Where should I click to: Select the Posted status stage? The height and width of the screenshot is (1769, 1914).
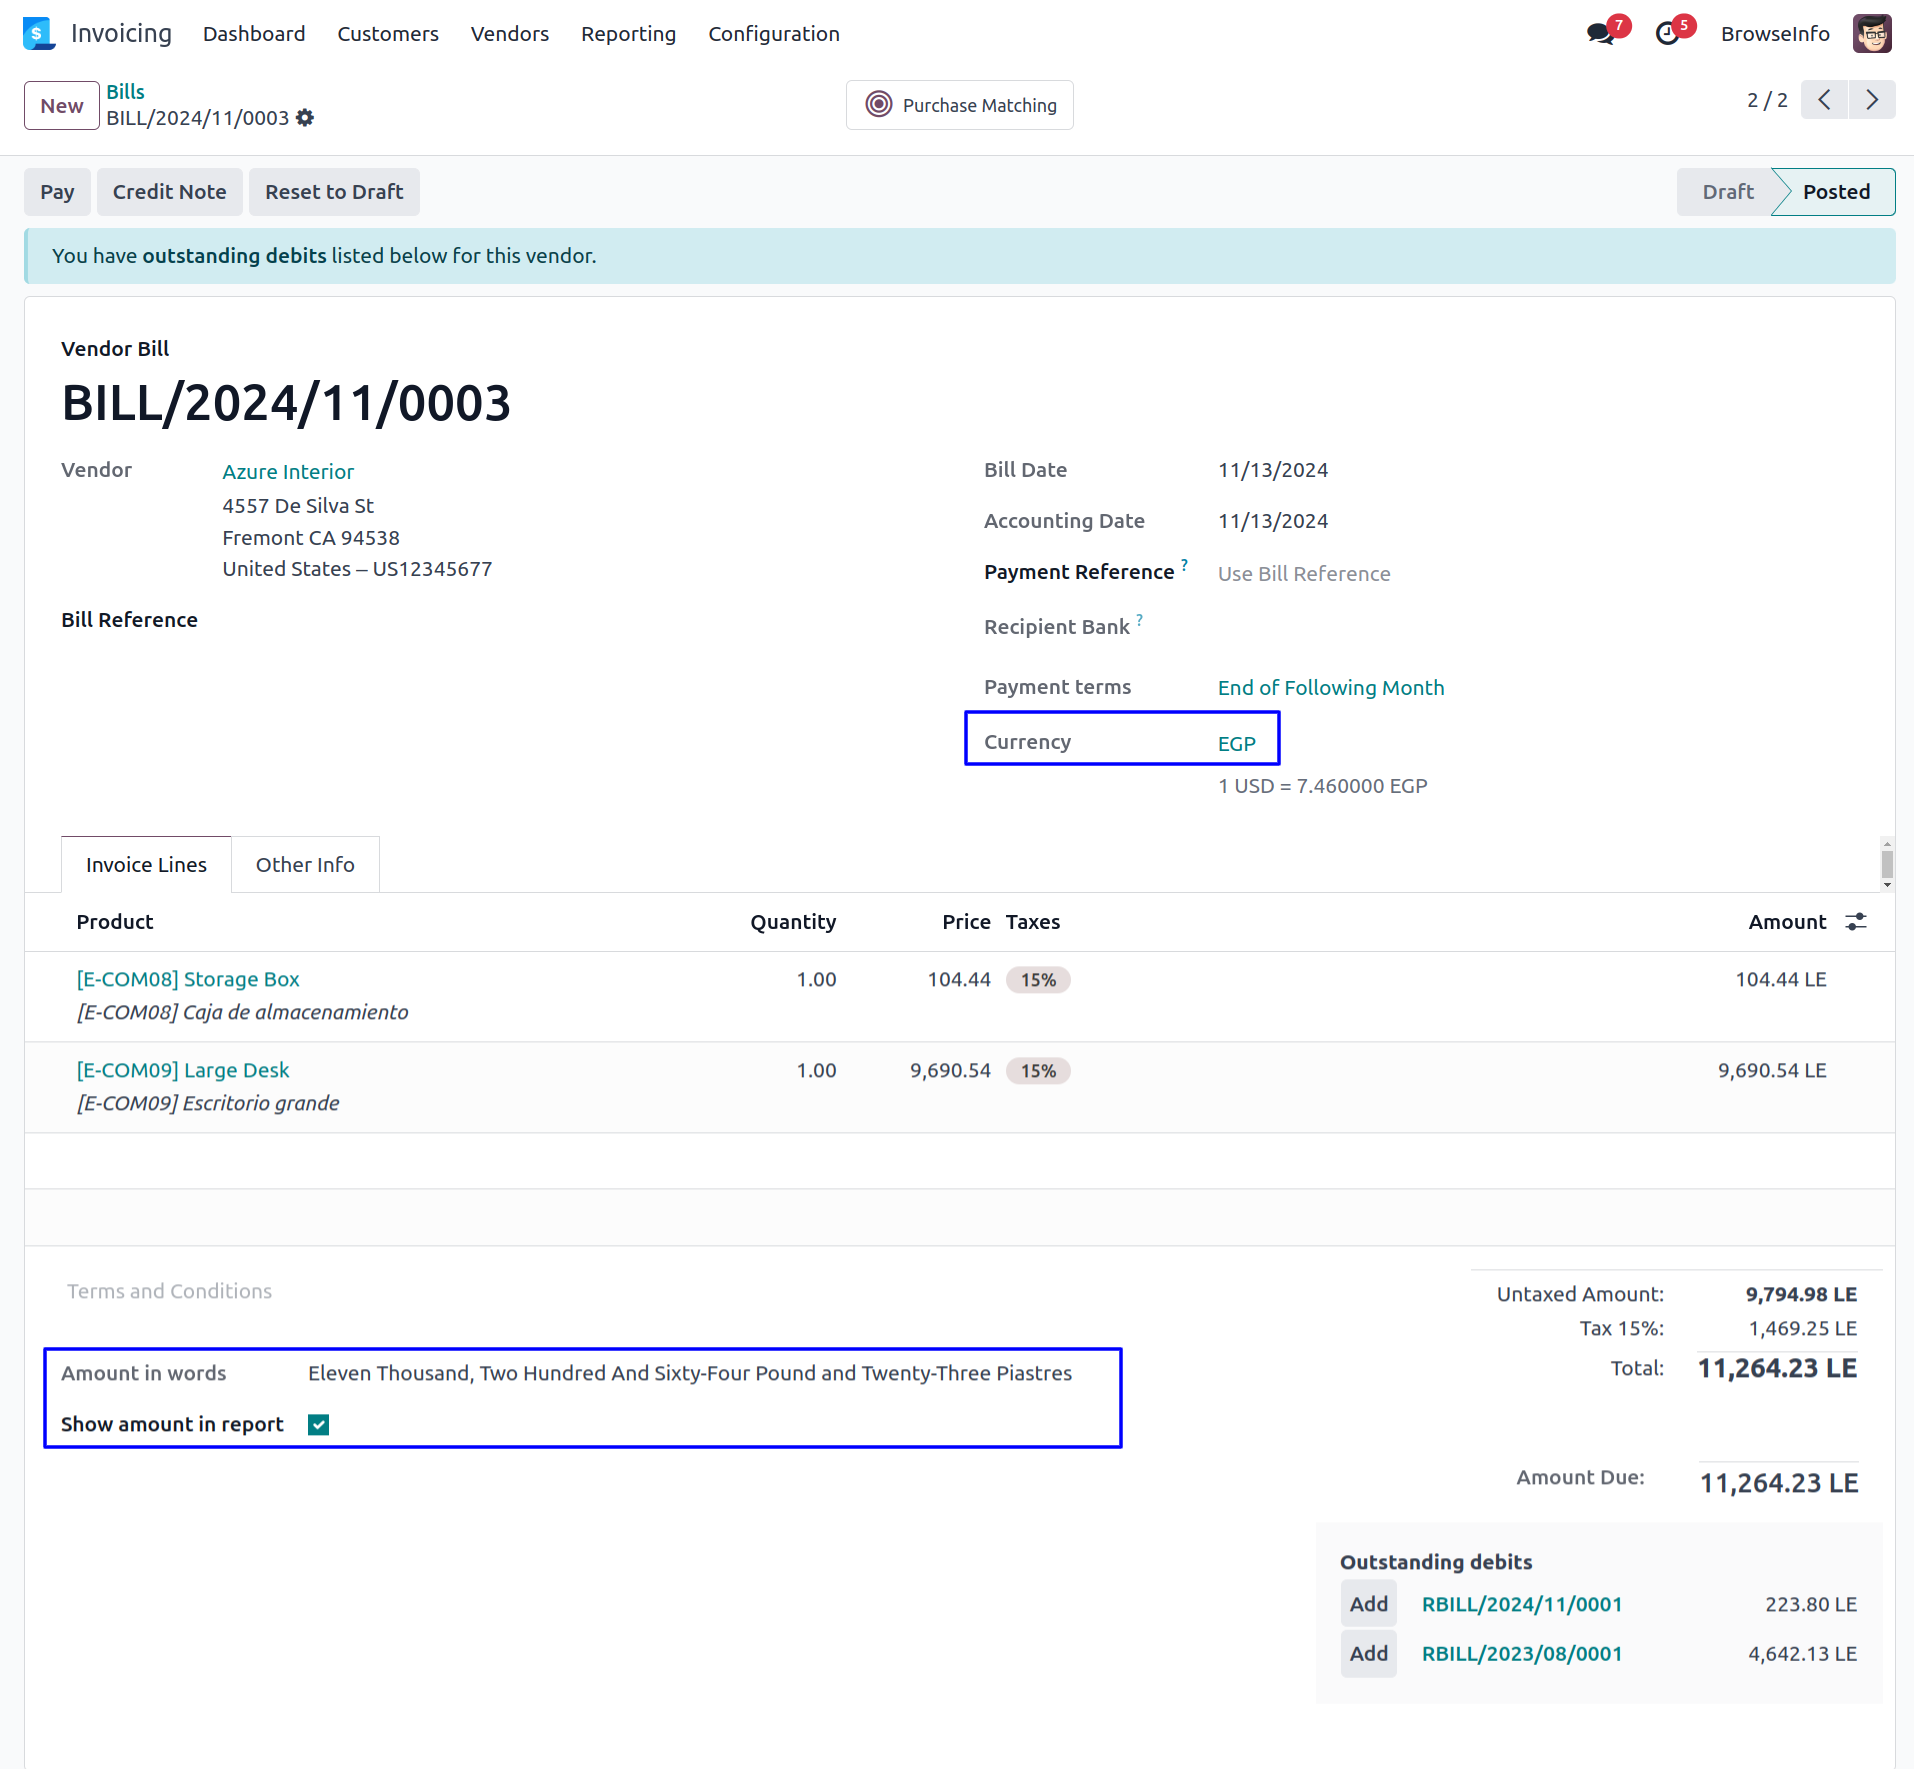point(1835,192)
